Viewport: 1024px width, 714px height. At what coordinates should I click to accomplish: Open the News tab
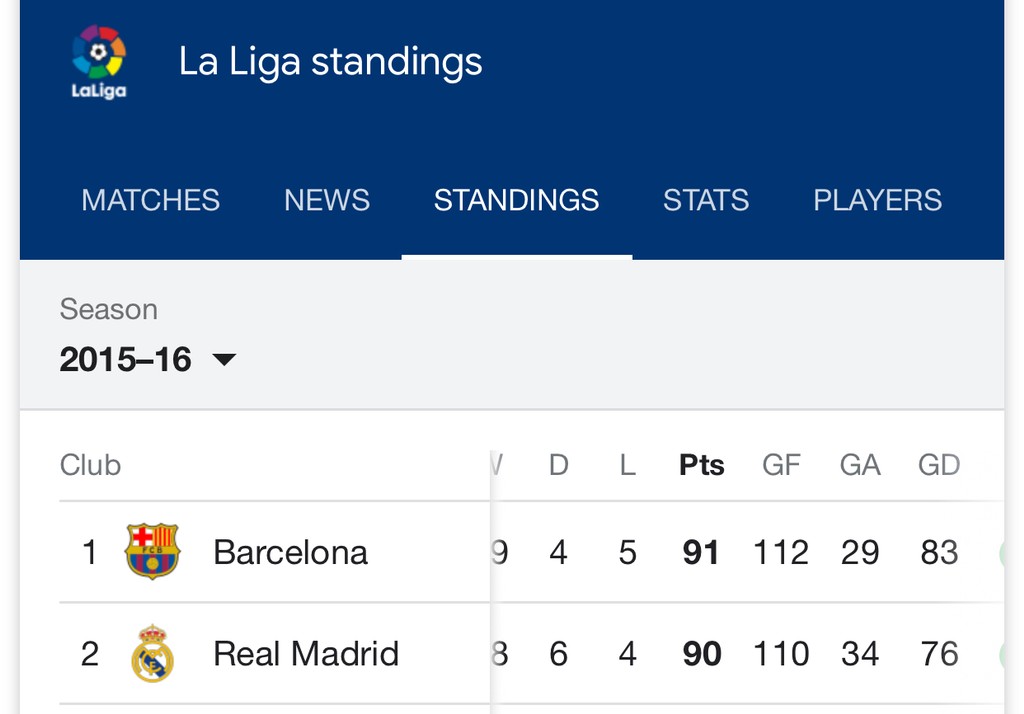(x=327, y=200)
